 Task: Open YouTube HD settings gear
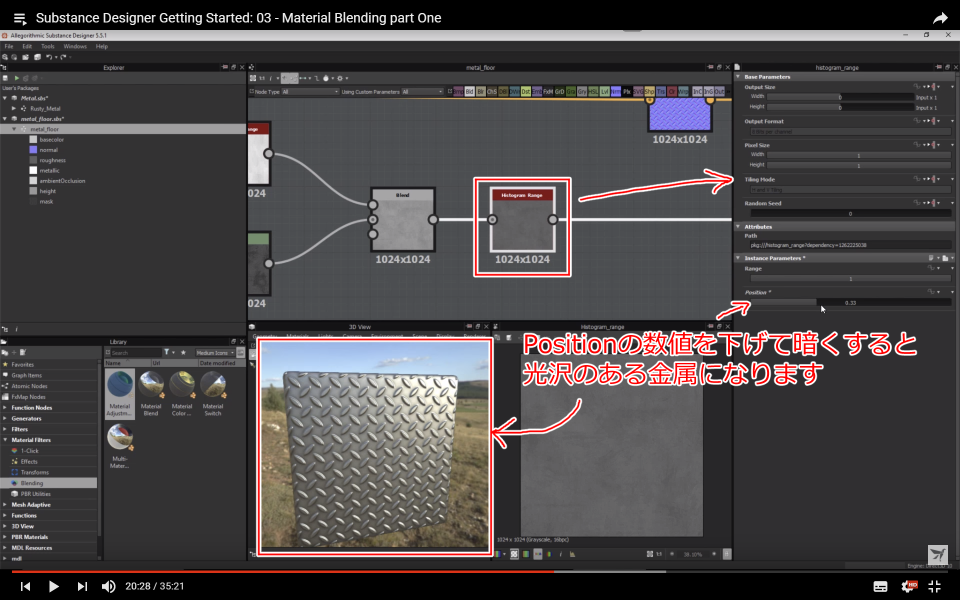pos(909,586)
